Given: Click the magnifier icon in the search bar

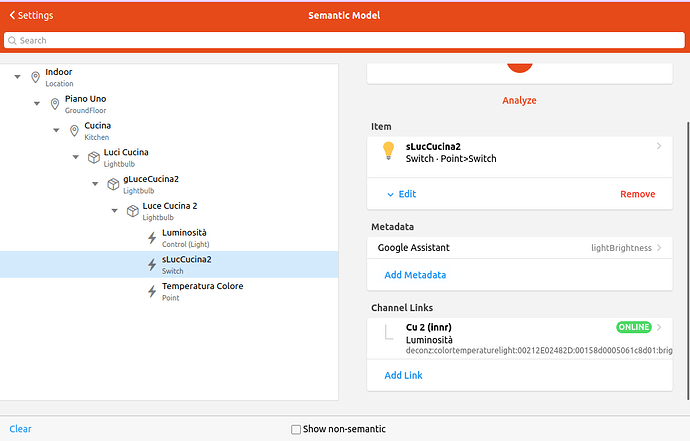Looking at the screenshot, I should (12, 41).
